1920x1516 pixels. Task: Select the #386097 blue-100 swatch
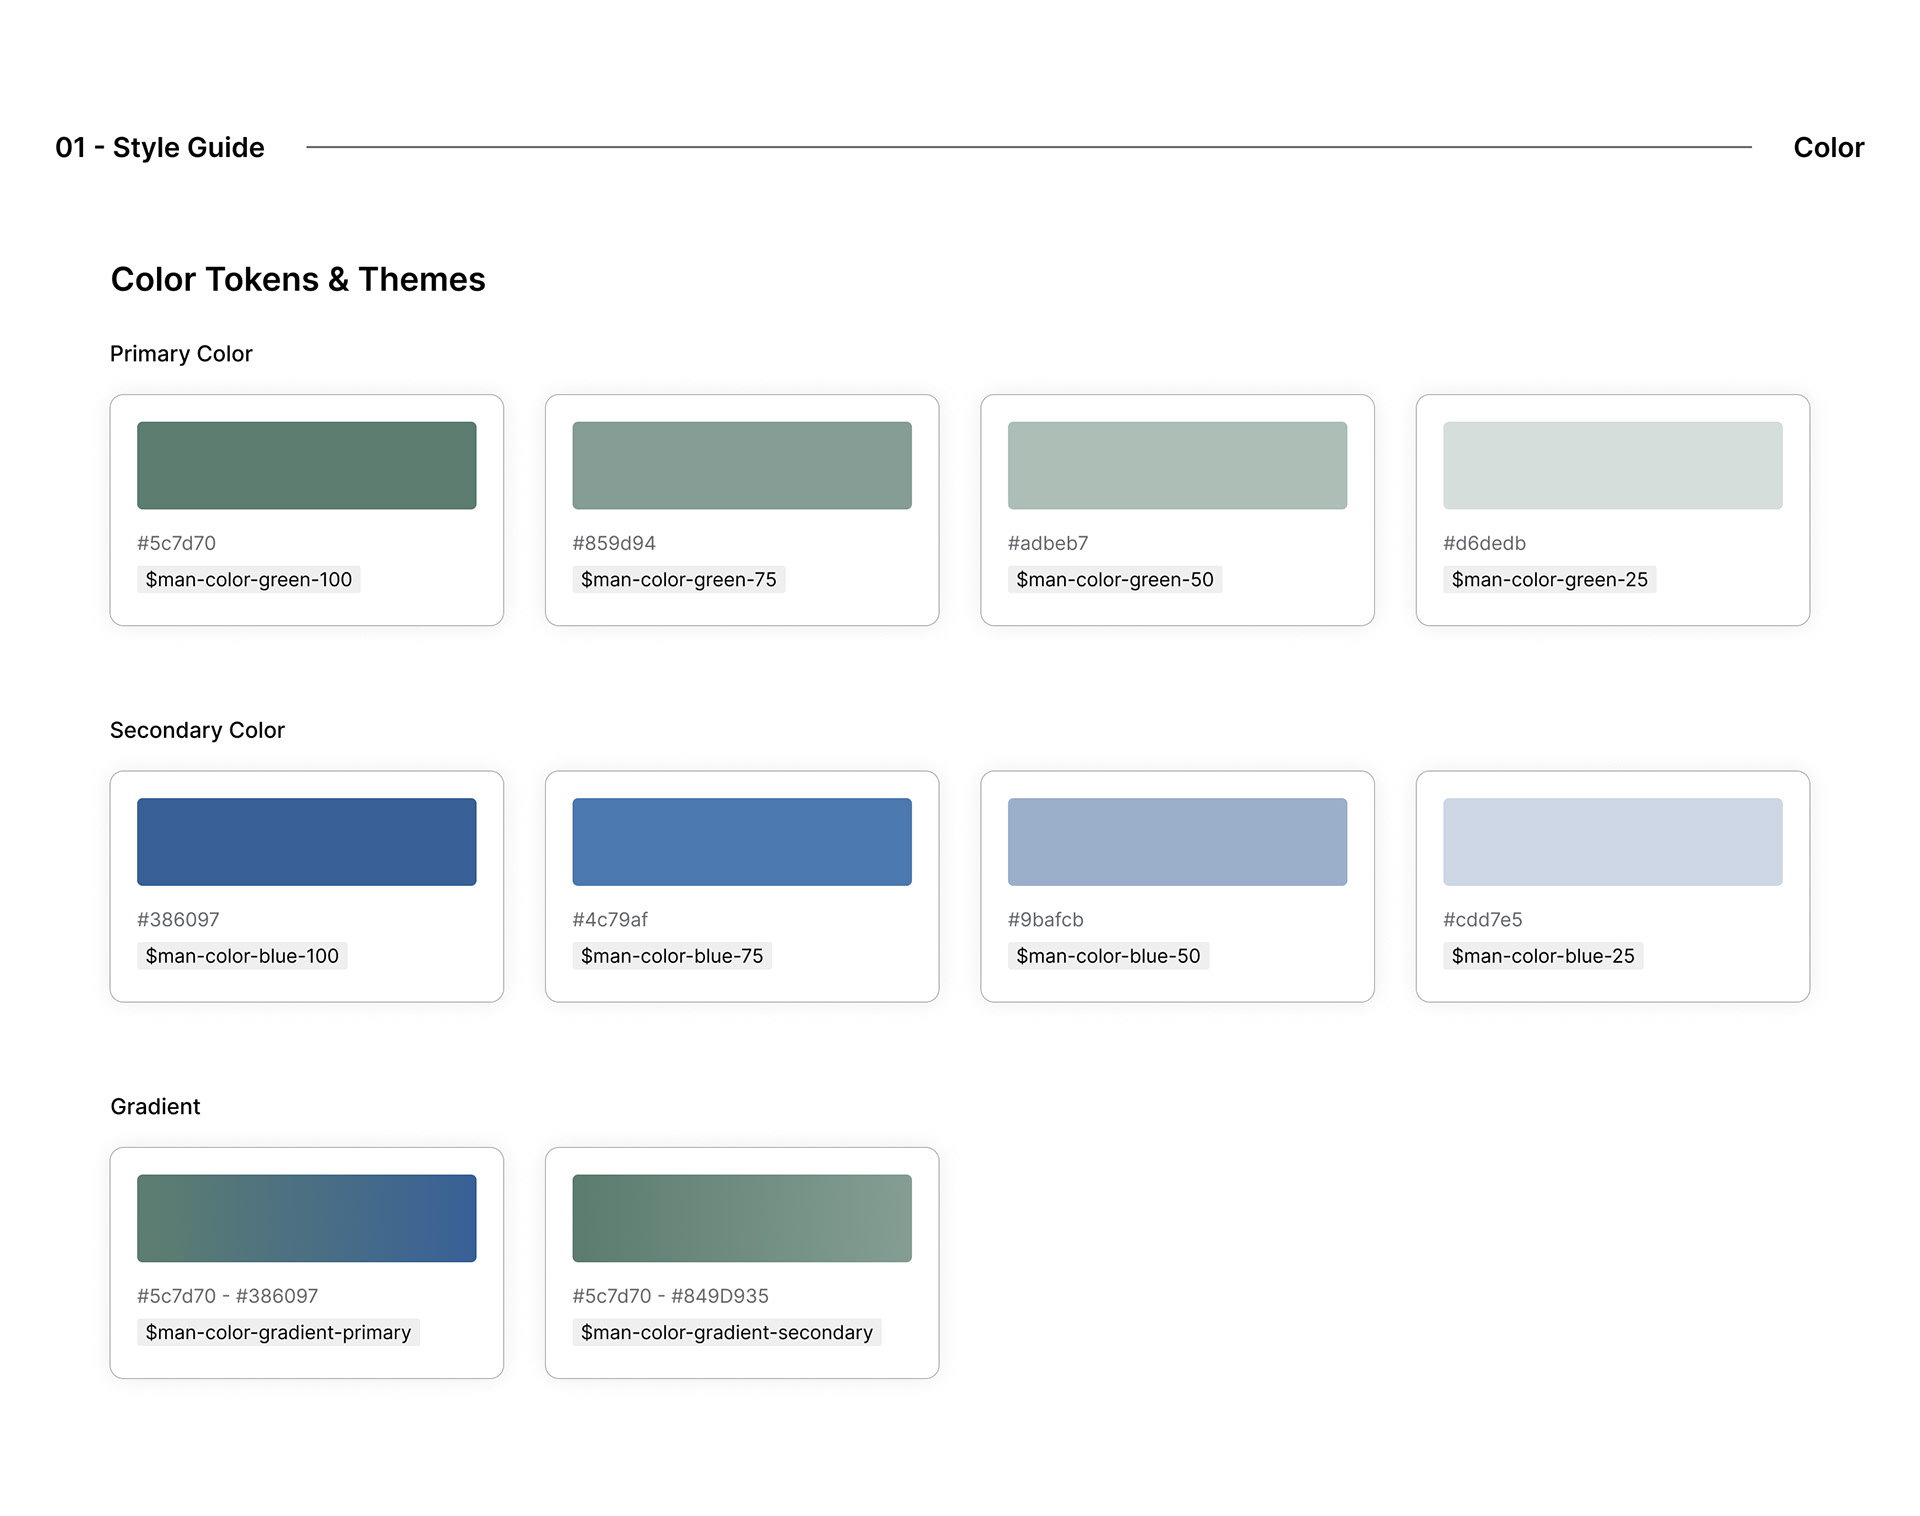coord(306,841)
